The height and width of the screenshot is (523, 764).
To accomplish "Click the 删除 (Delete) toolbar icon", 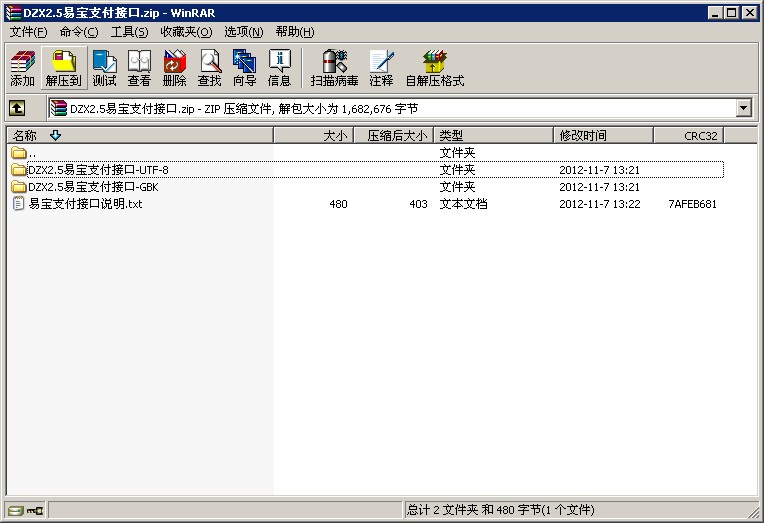I will [x=174, y=68].
